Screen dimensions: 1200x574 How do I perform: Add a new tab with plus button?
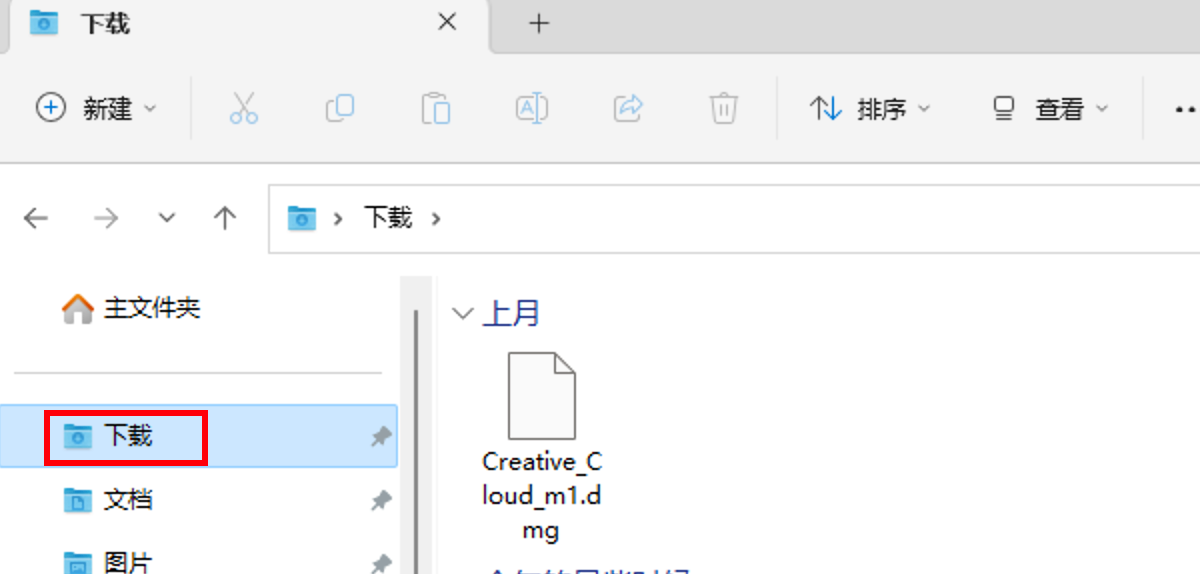(539, 23)
